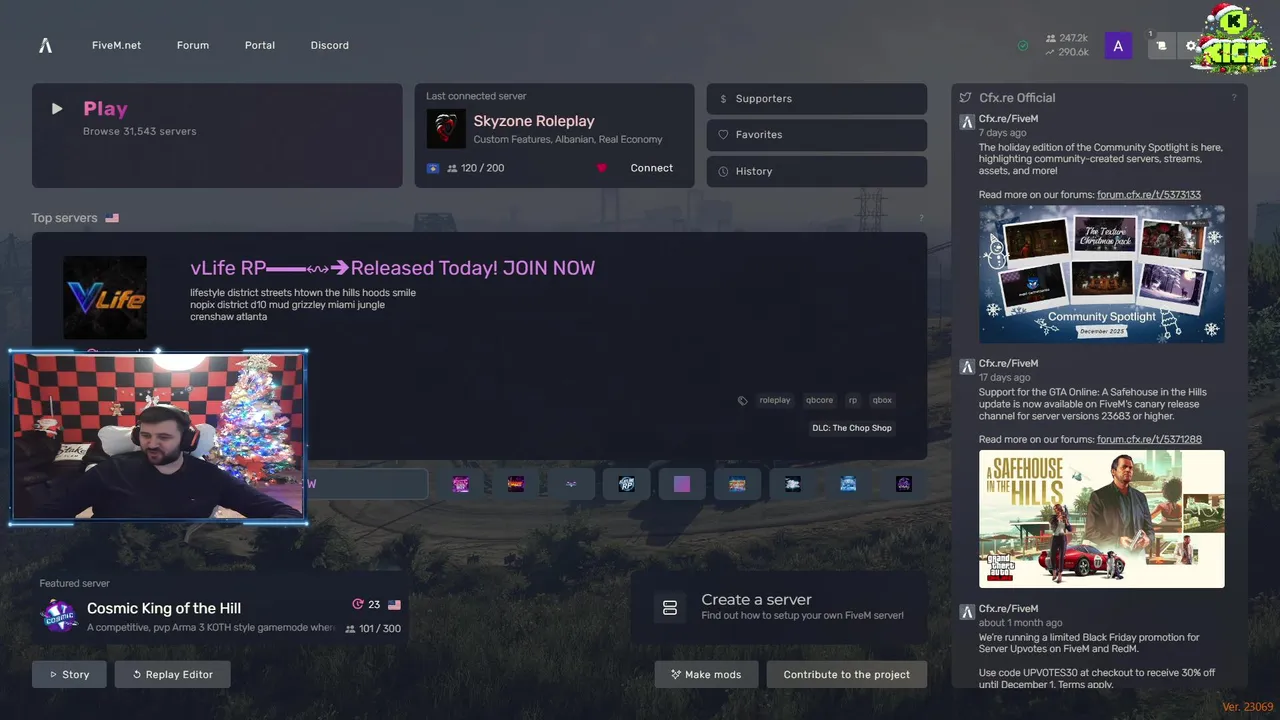Screen dimensions: 1280x720
Task: Open the purple 'A' user account avatar
Action: [1118, 45]
